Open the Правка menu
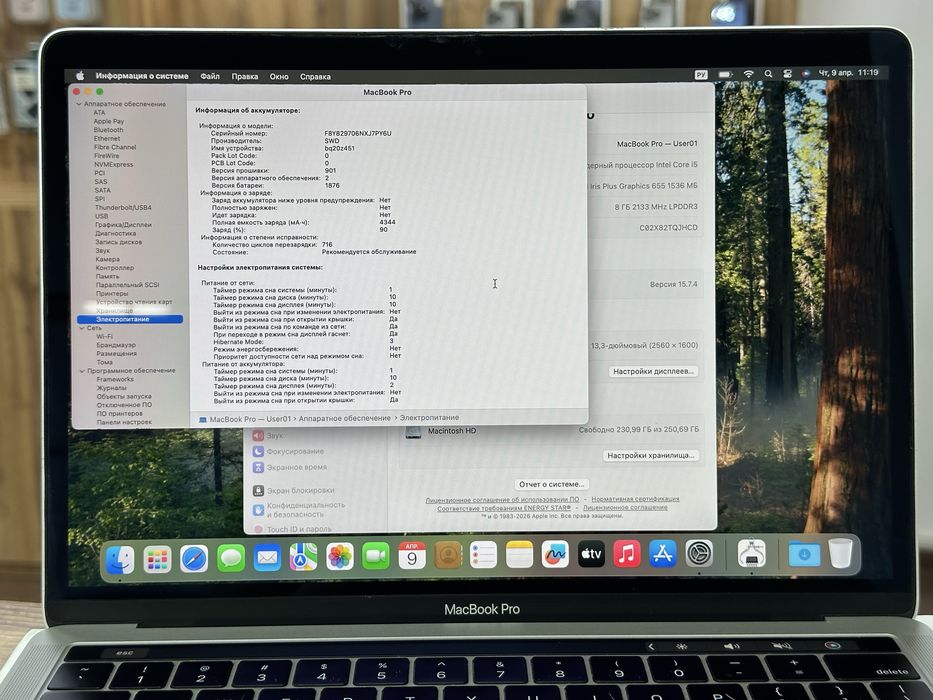The height and width of the screenshot is (700, 933). coord(245,76)
